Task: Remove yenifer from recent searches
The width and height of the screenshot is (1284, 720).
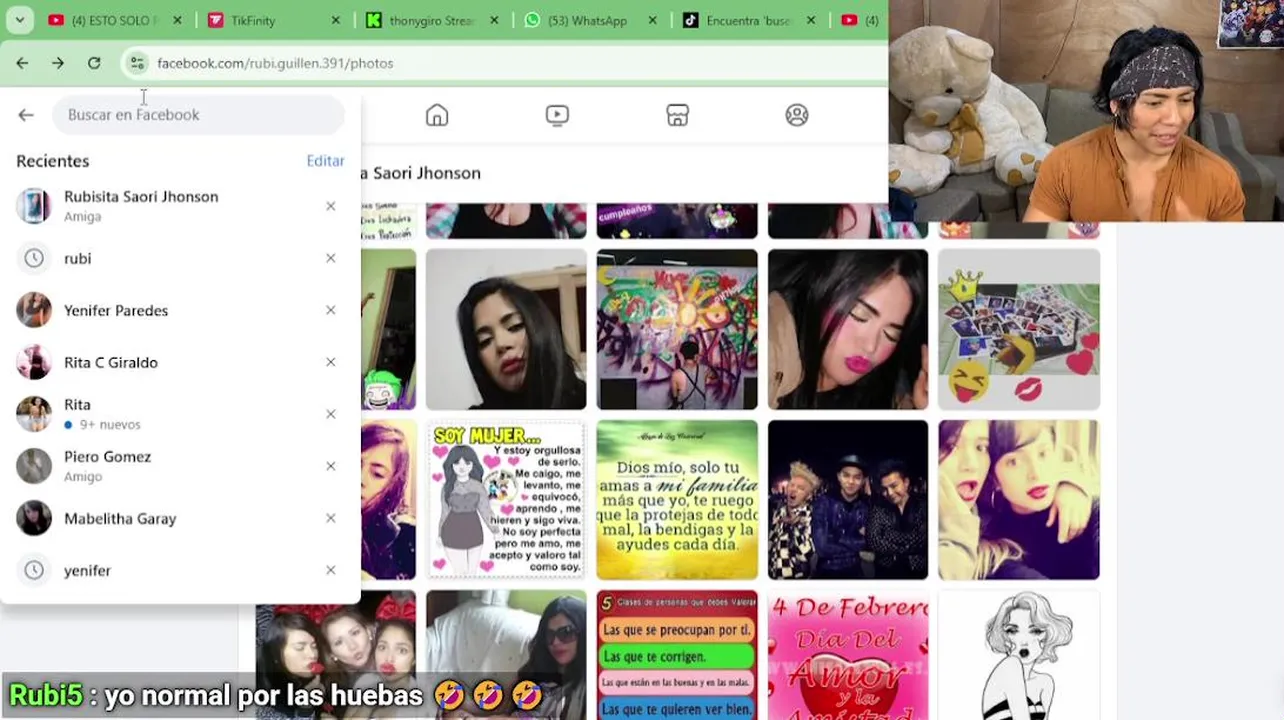Action: pyautogui.click(x=331, y=570)
